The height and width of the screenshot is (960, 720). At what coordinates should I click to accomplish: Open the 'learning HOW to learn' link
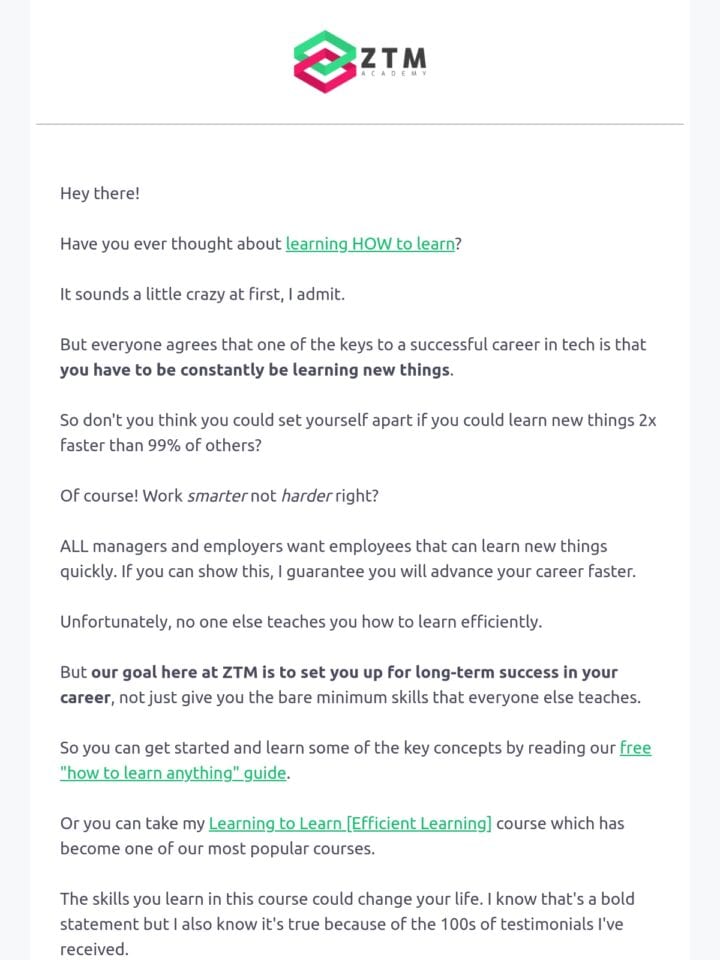[x=370, y=244]
